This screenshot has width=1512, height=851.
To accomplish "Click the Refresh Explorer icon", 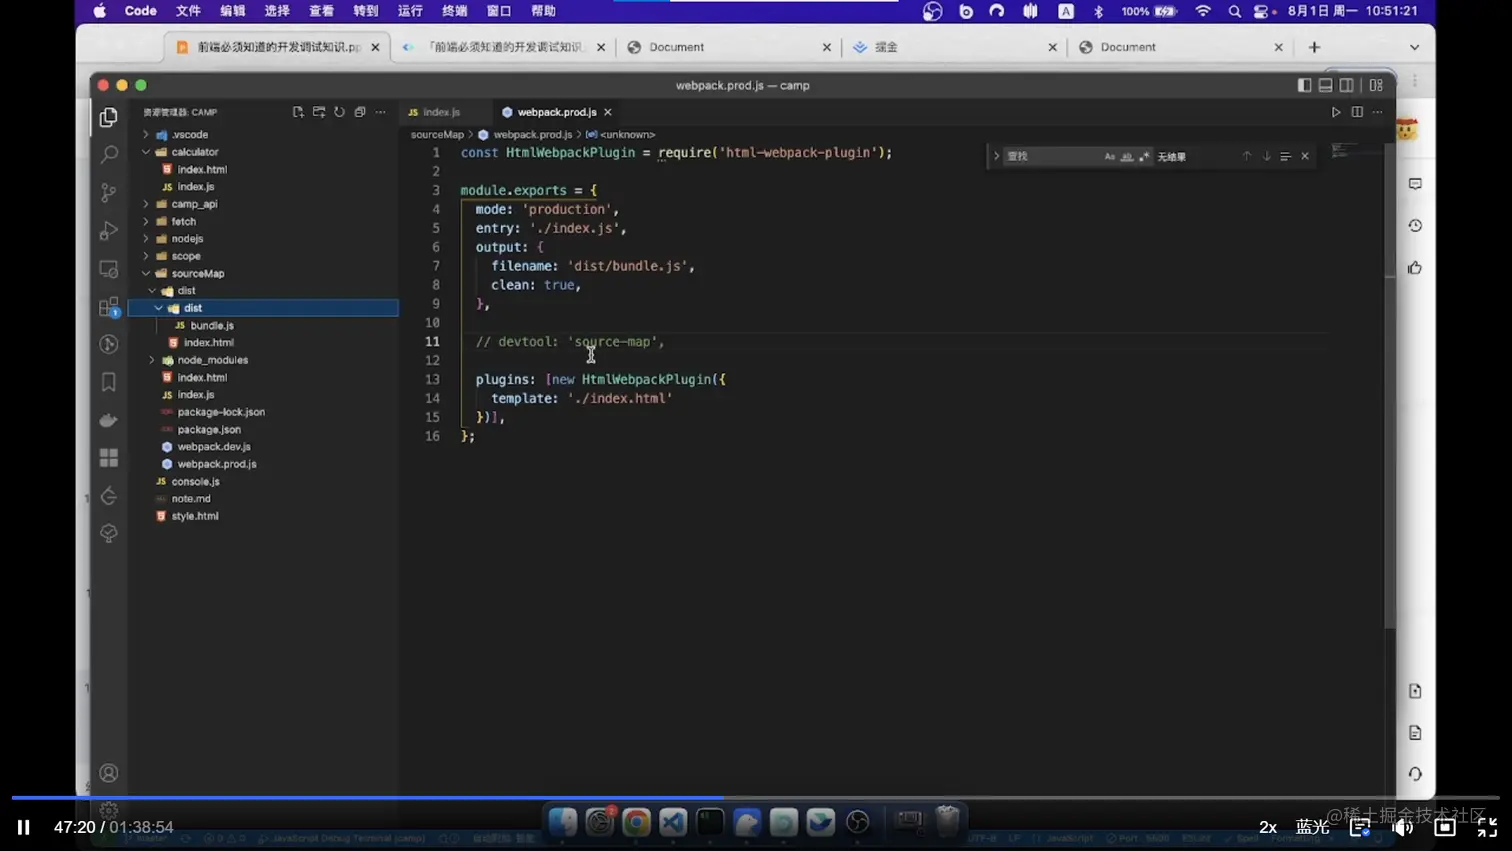I will tap(339, 112).
